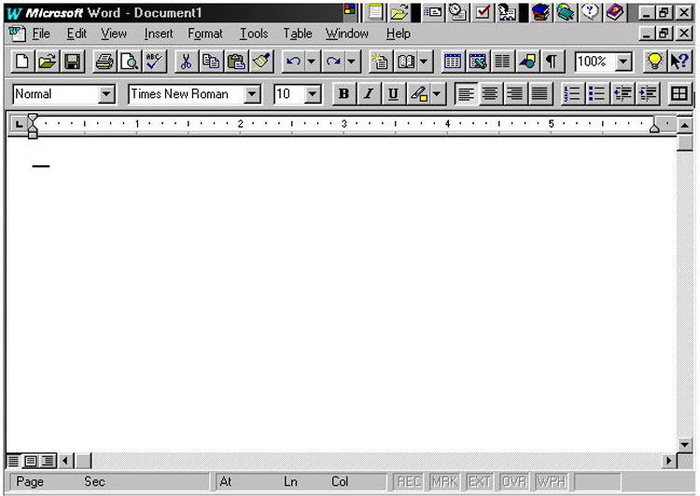The width and height of the screenshot is (700, 496).
Task: Open the Format menu
Action: click(x=205, y=33)
